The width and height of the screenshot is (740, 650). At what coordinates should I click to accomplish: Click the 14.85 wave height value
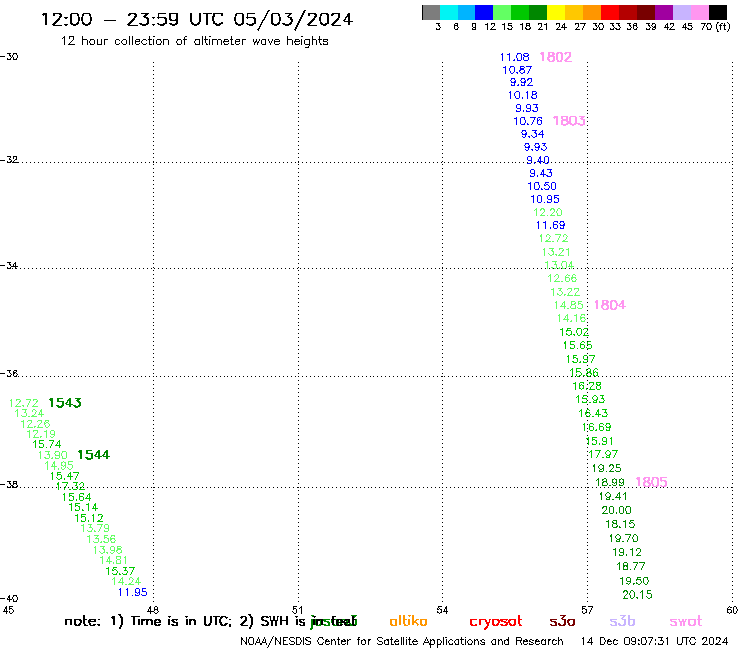tap(569, 306)
